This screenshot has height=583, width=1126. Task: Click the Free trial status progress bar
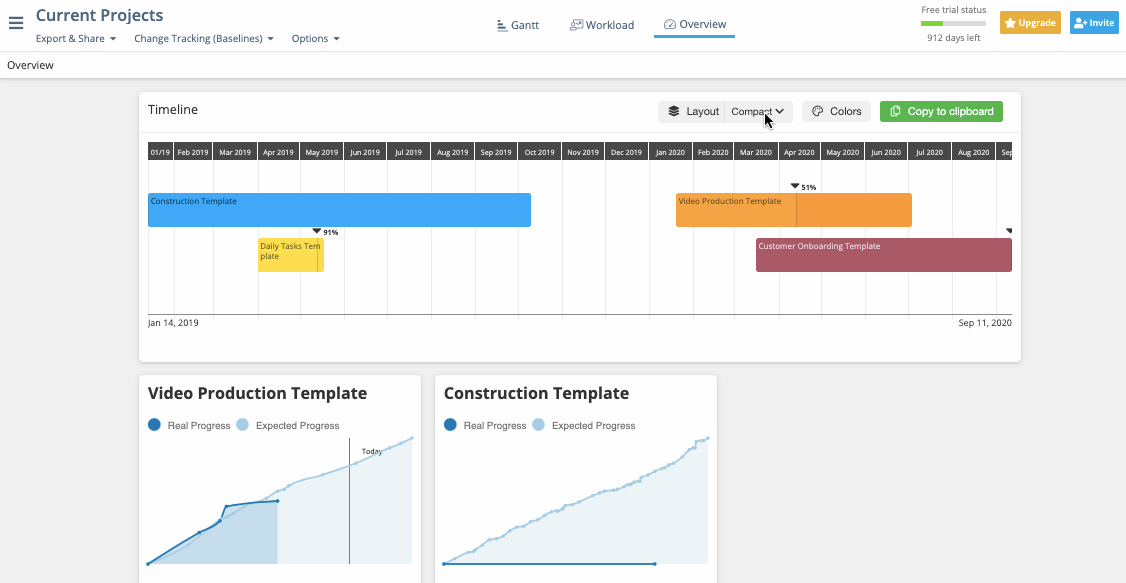coord(953,22)
